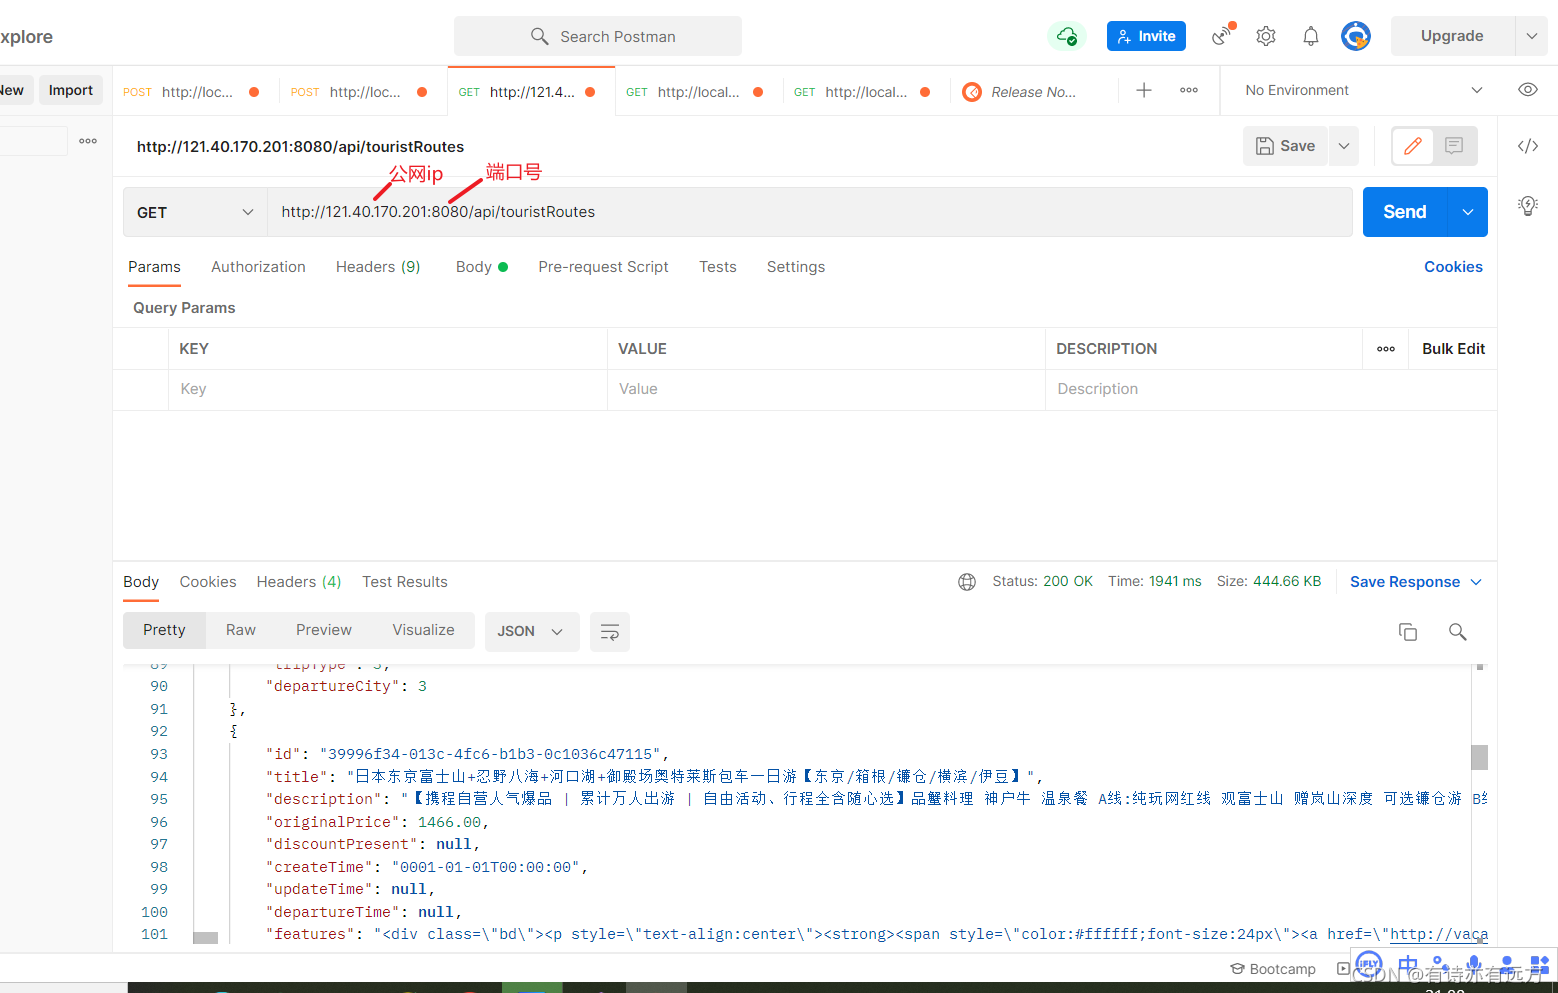
Task: Click the "Status: 200 OK" text
Action: pyautogui.click(x=1042, y=581)
